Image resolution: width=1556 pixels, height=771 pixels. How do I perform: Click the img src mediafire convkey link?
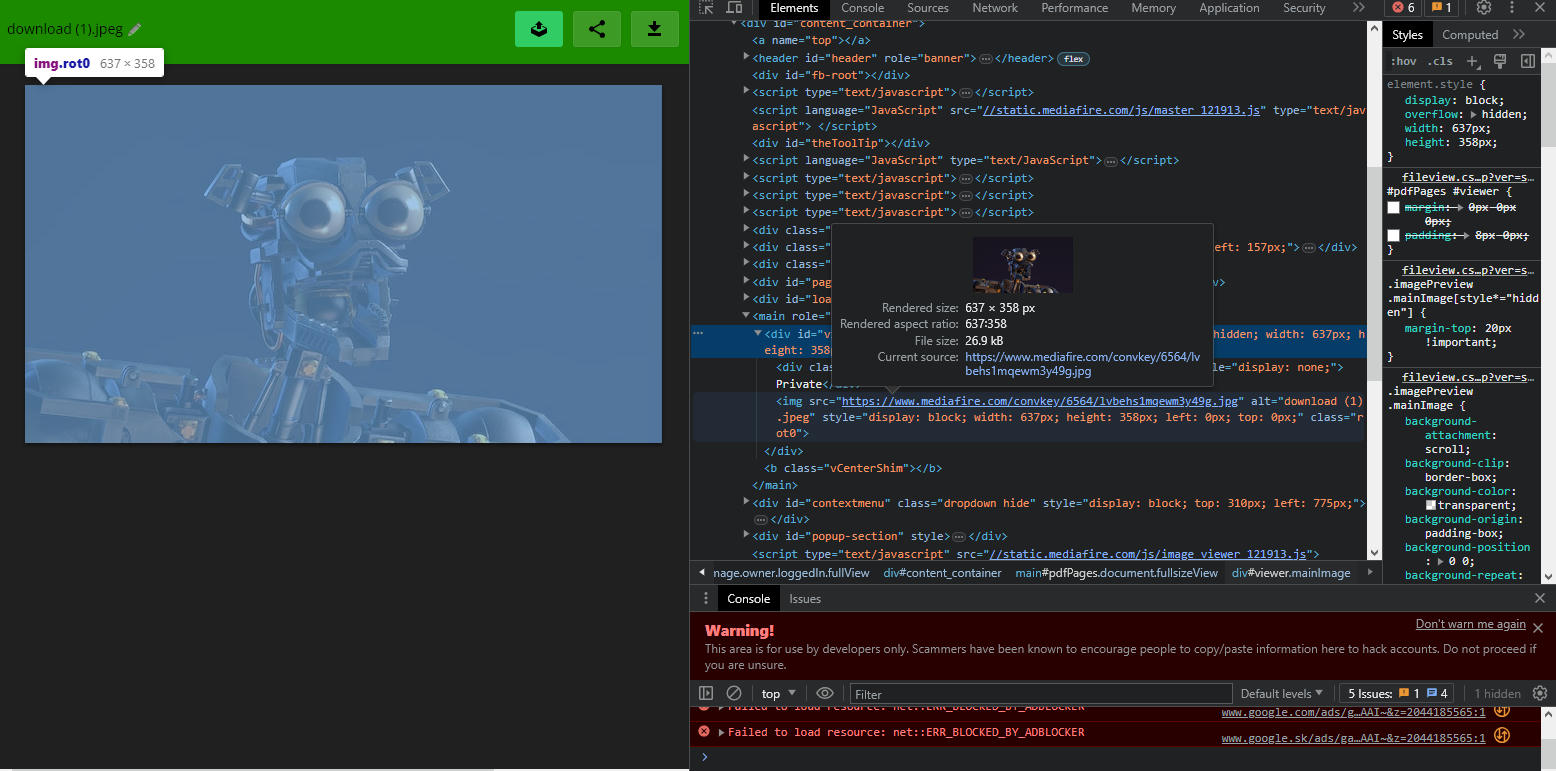point(1040,400)
